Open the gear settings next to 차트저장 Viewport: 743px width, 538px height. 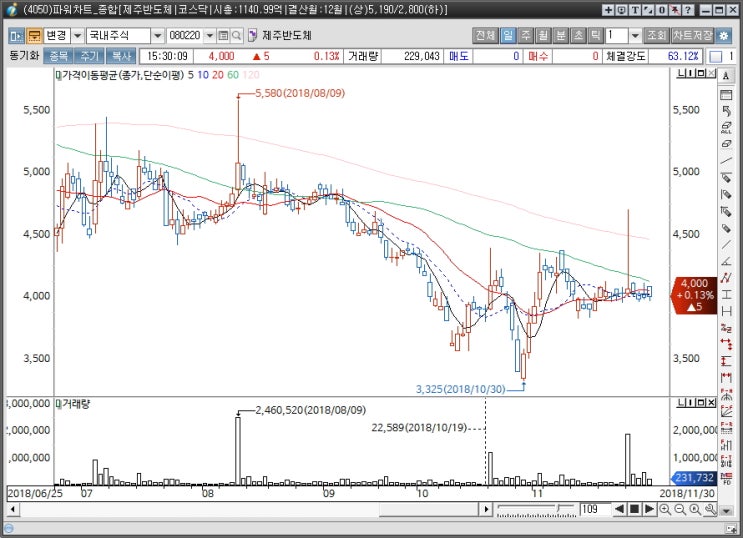pos(723,36)
